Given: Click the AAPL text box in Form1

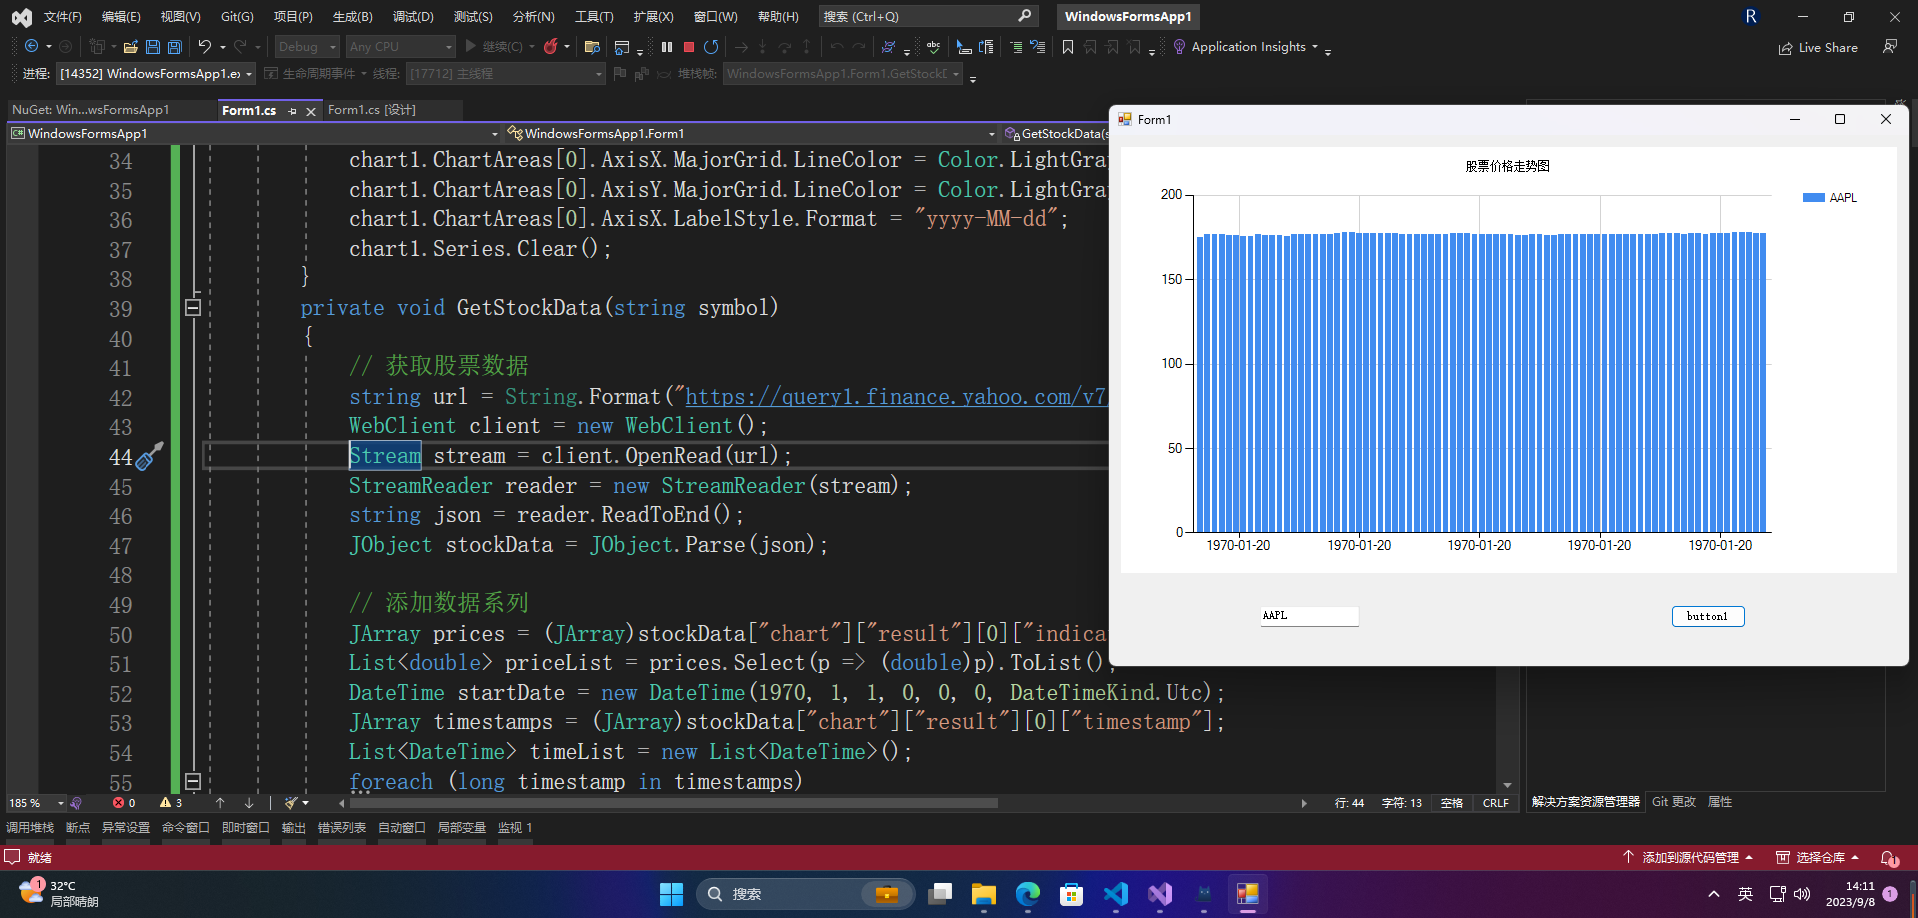Looking at the screenshot, I should 1308,616.
